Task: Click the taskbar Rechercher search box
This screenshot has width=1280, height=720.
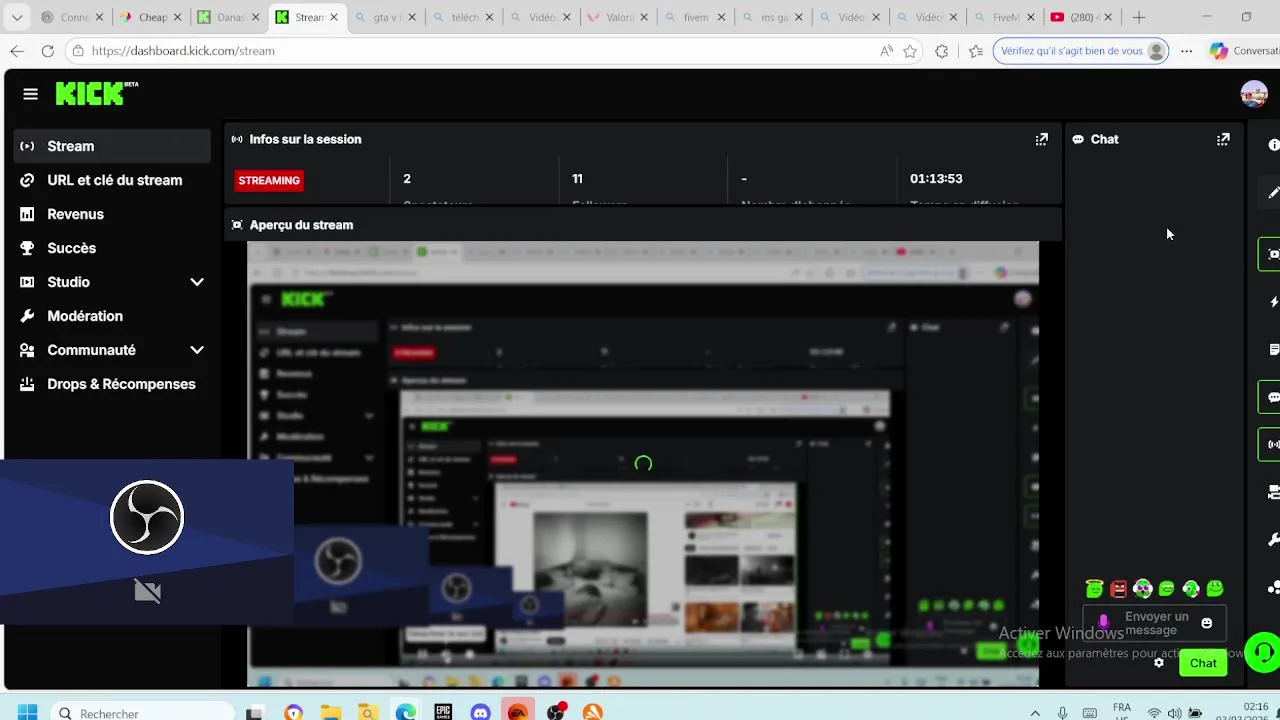Action: coord(140,712)
